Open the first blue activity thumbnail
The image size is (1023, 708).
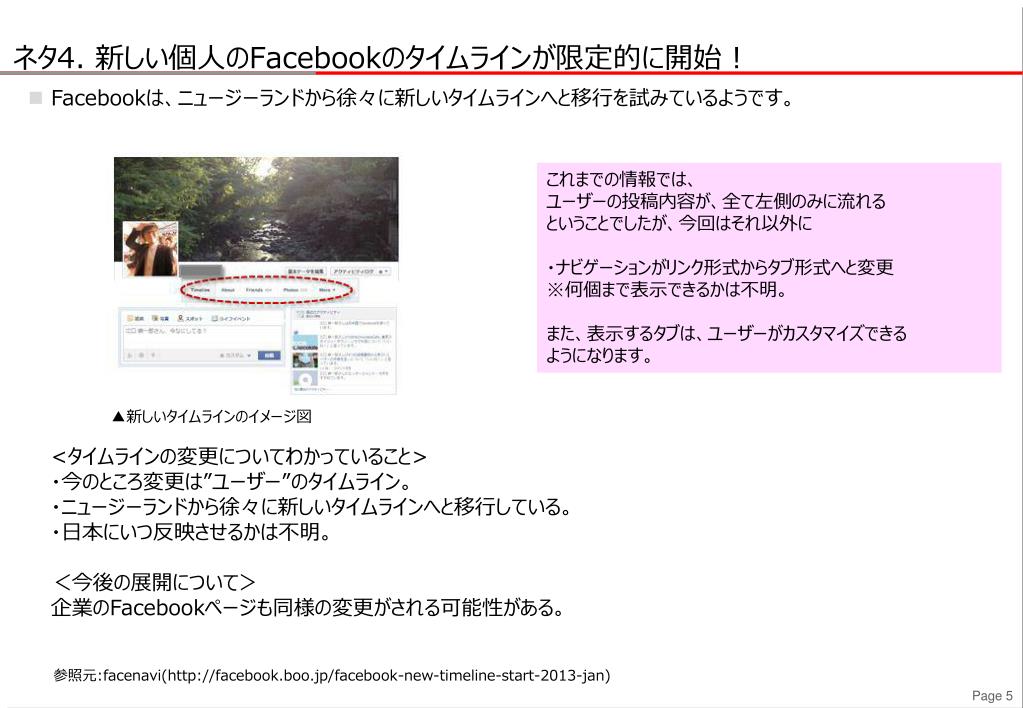(x=305, y=341)
